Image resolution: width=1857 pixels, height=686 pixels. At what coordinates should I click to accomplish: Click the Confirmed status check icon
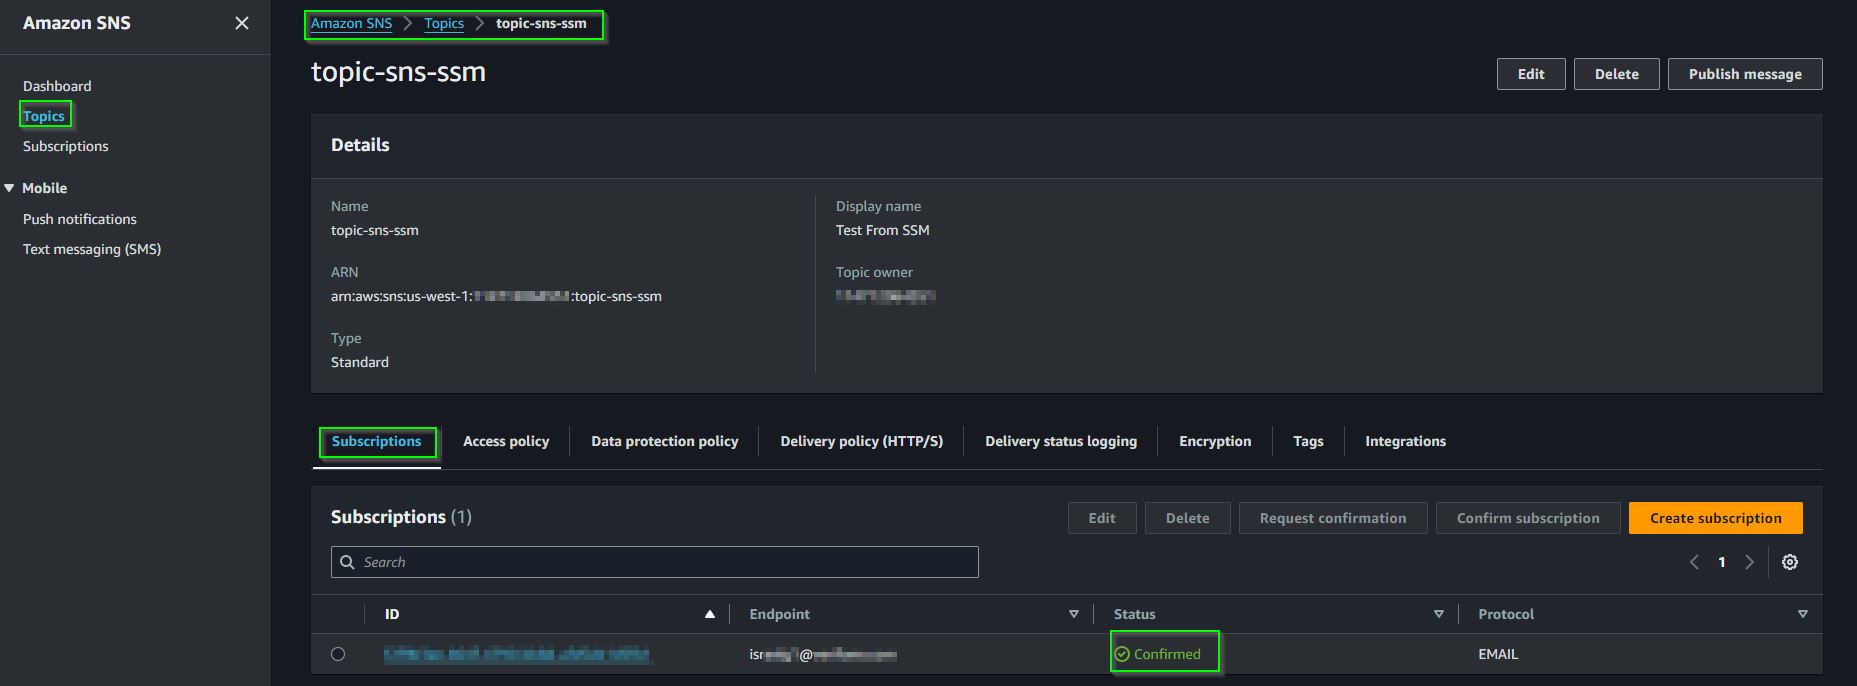[x=1122, y=654]
